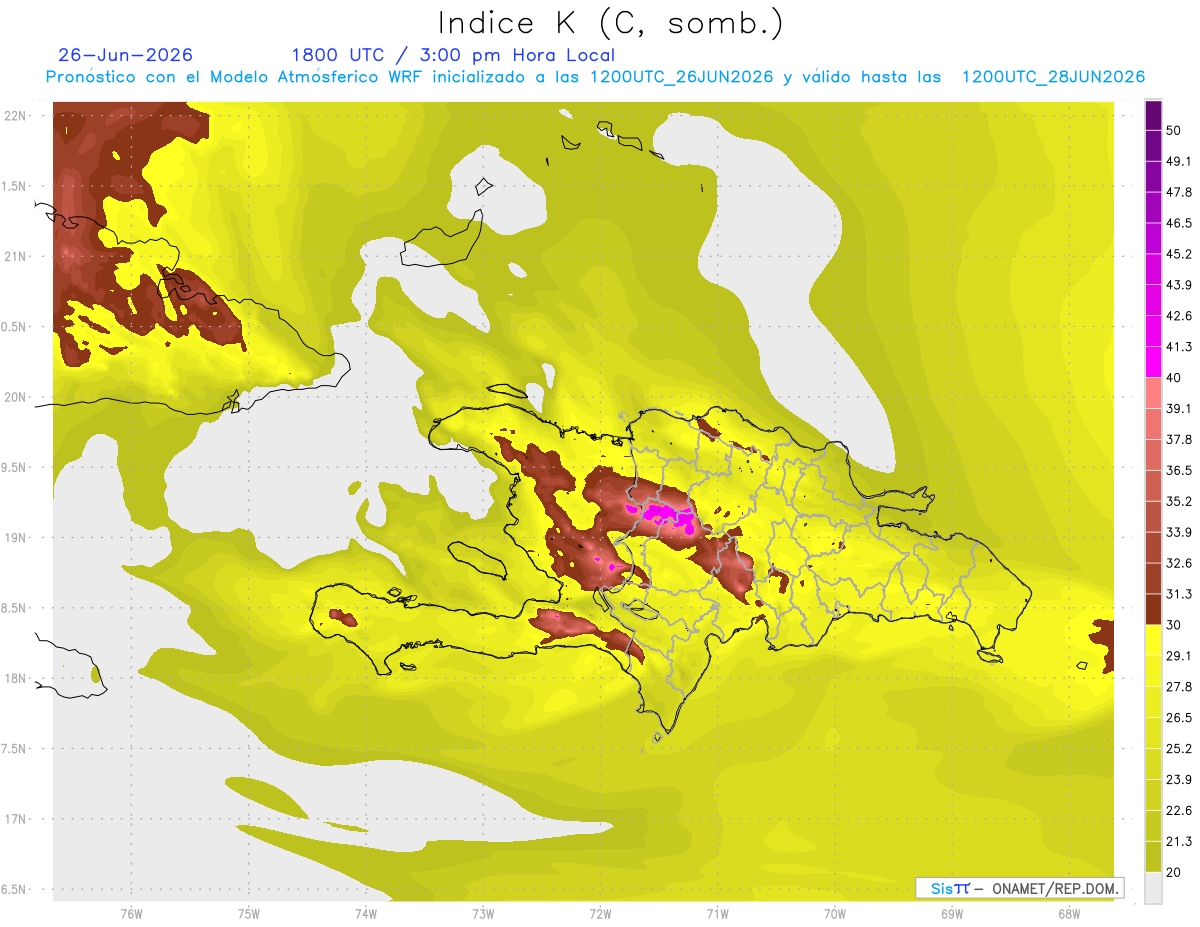Click the colorbar value "33.9"
Viewport: 1200px width, 927px height.
(x=1179, y=532)
